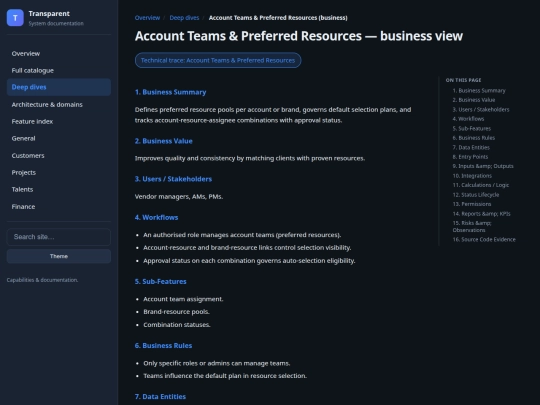
Task: Click the Transparent logo icon
Action: pyautogui.click(x=15, y=18)
